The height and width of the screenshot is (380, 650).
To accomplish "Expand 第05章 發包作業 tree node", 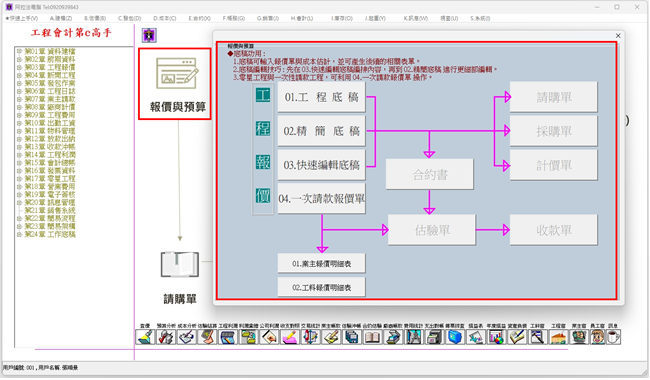I will tap(19, 83).
